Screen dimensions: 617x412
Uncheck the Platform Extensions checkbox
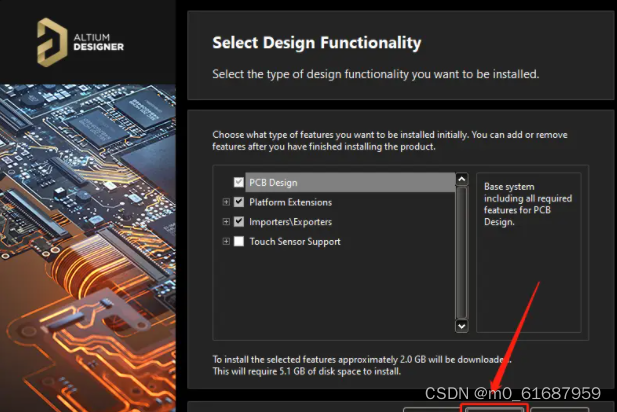(238, 202)
